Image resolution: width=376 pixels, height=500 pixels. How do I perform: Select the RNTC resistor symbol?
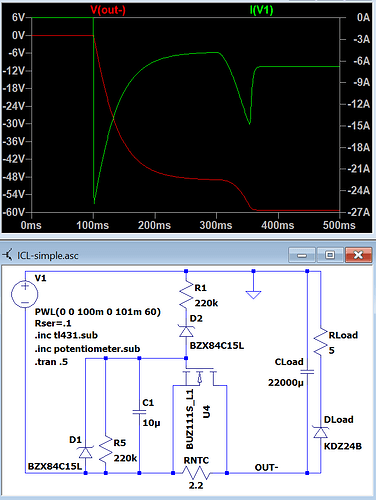pos(196,473)
